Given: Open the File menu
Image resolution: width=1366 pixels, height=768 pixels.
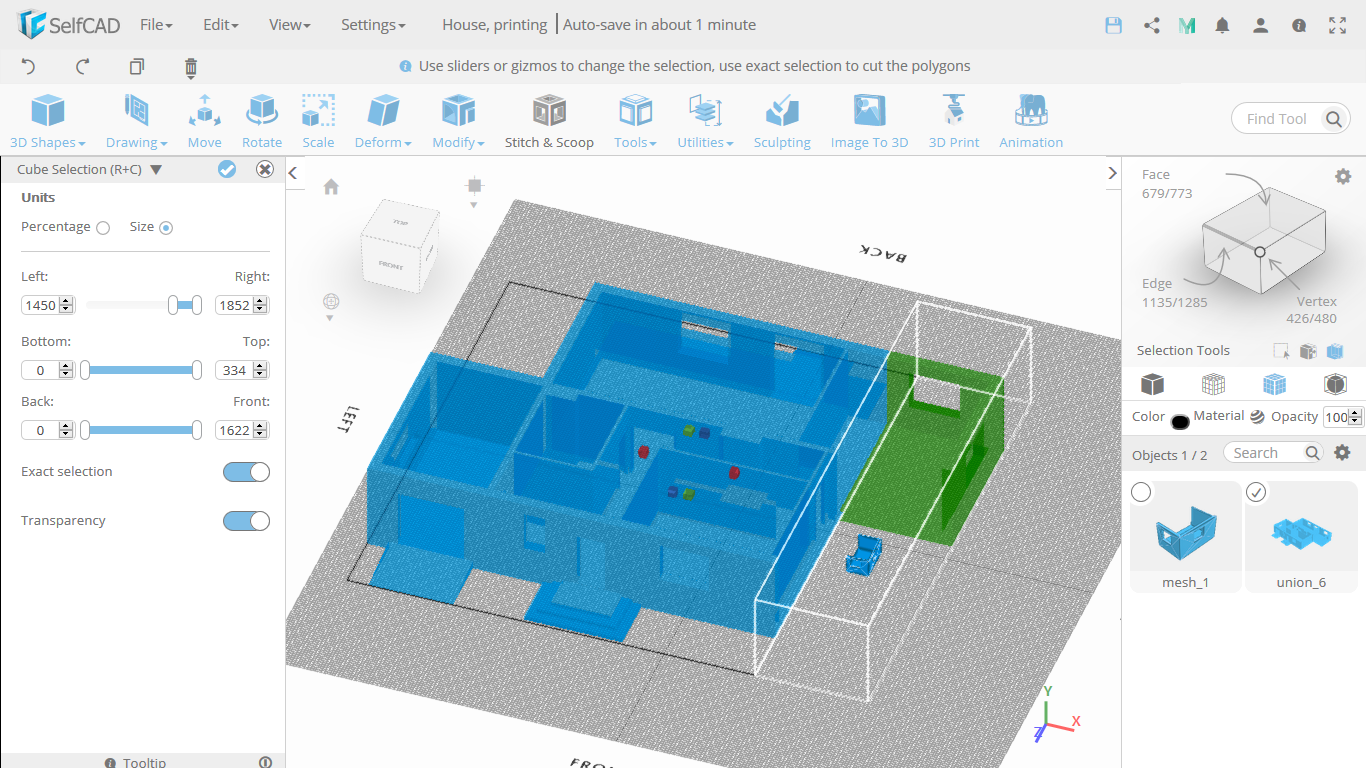Looking at the screenshot, I should [156, 25].
